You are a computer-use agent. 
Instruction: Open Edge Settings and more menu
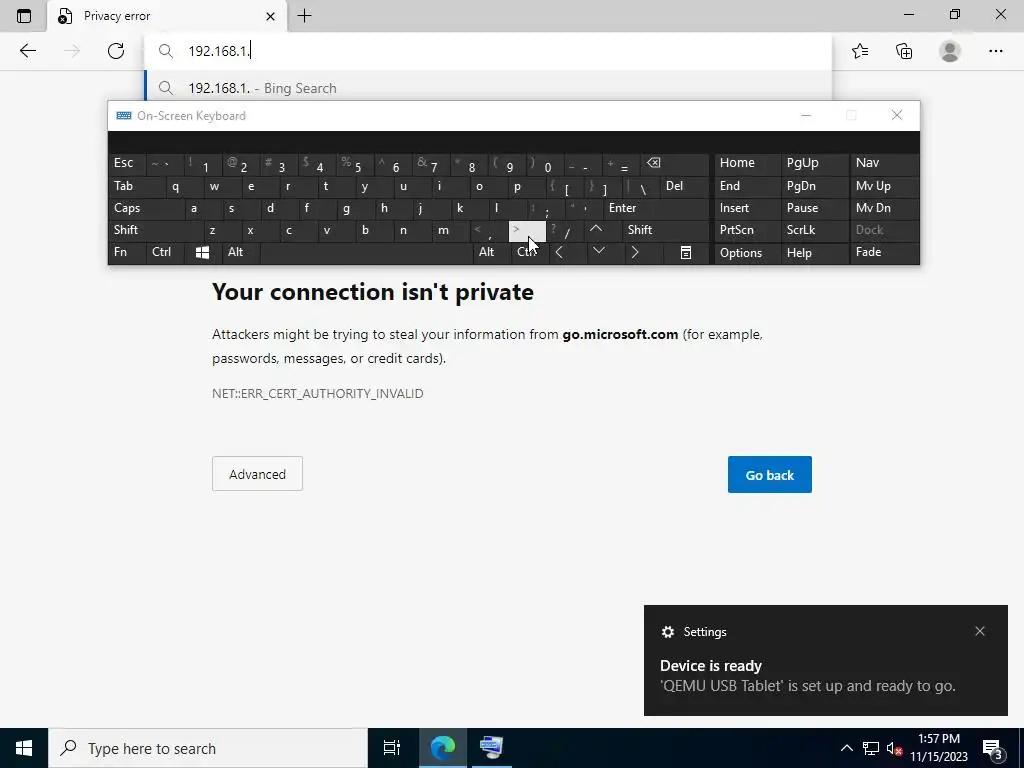click(x=995, y=51)
